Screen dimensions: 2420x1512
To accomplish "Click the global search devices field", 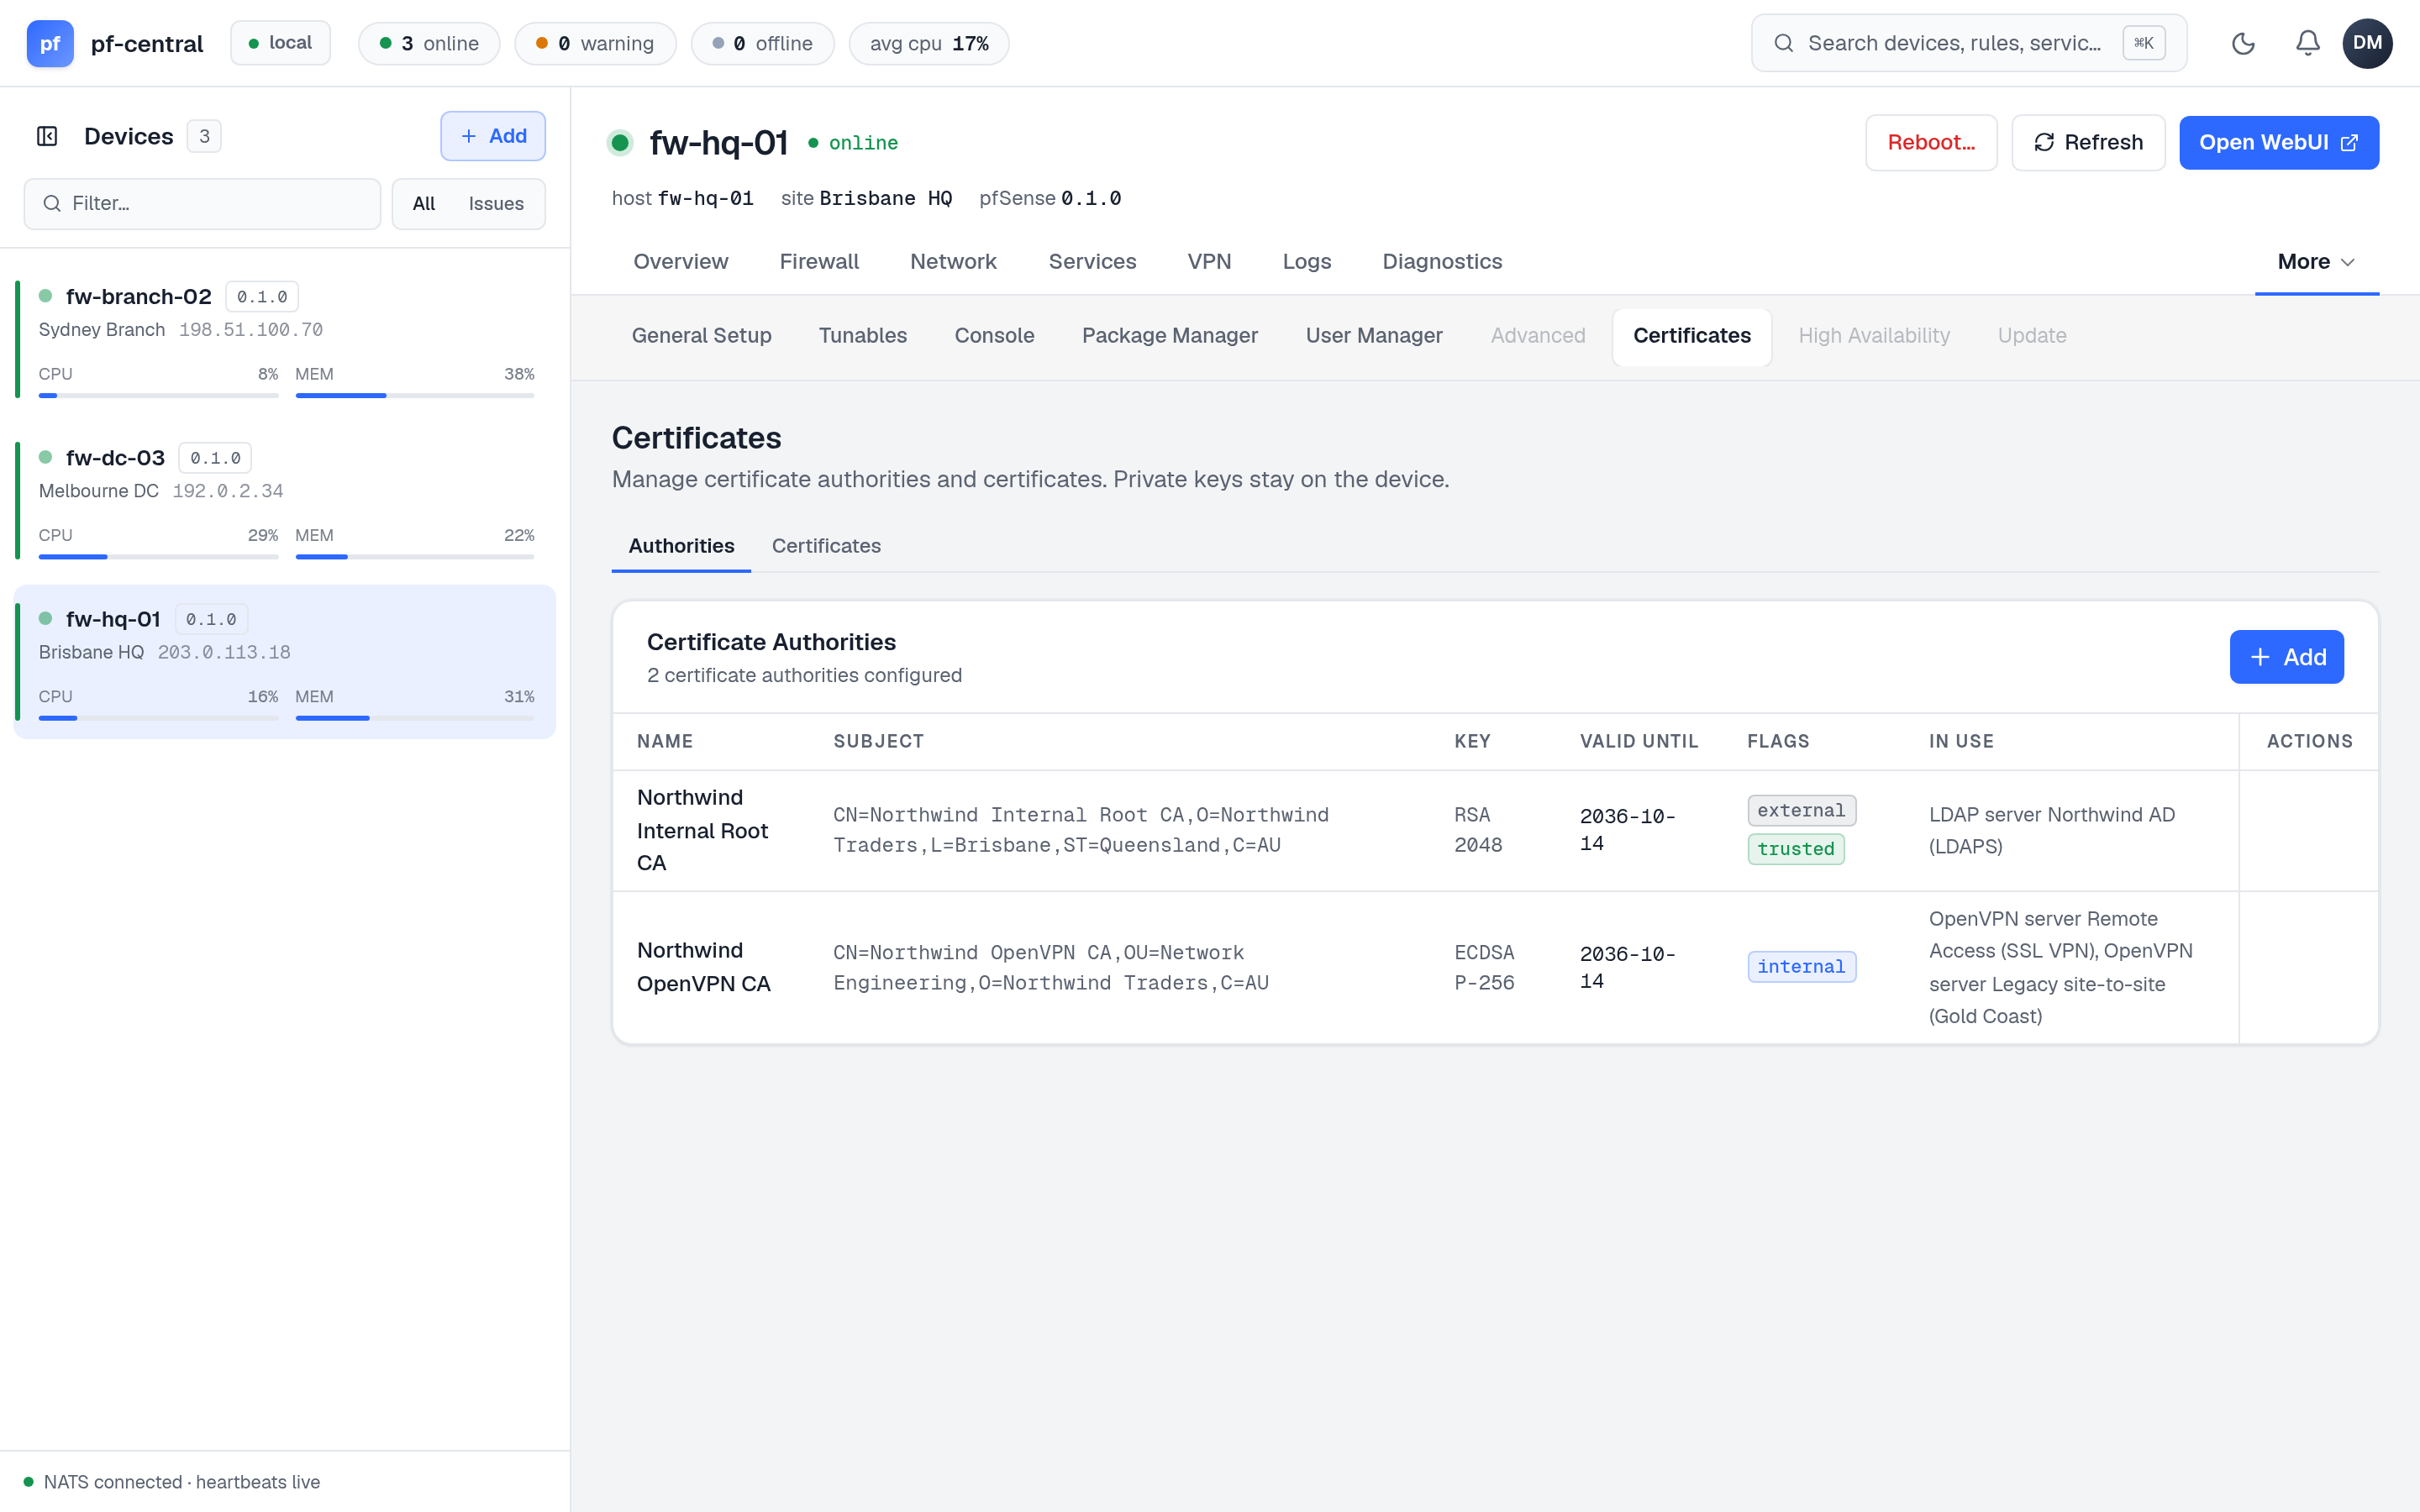I will point(1968,43).
